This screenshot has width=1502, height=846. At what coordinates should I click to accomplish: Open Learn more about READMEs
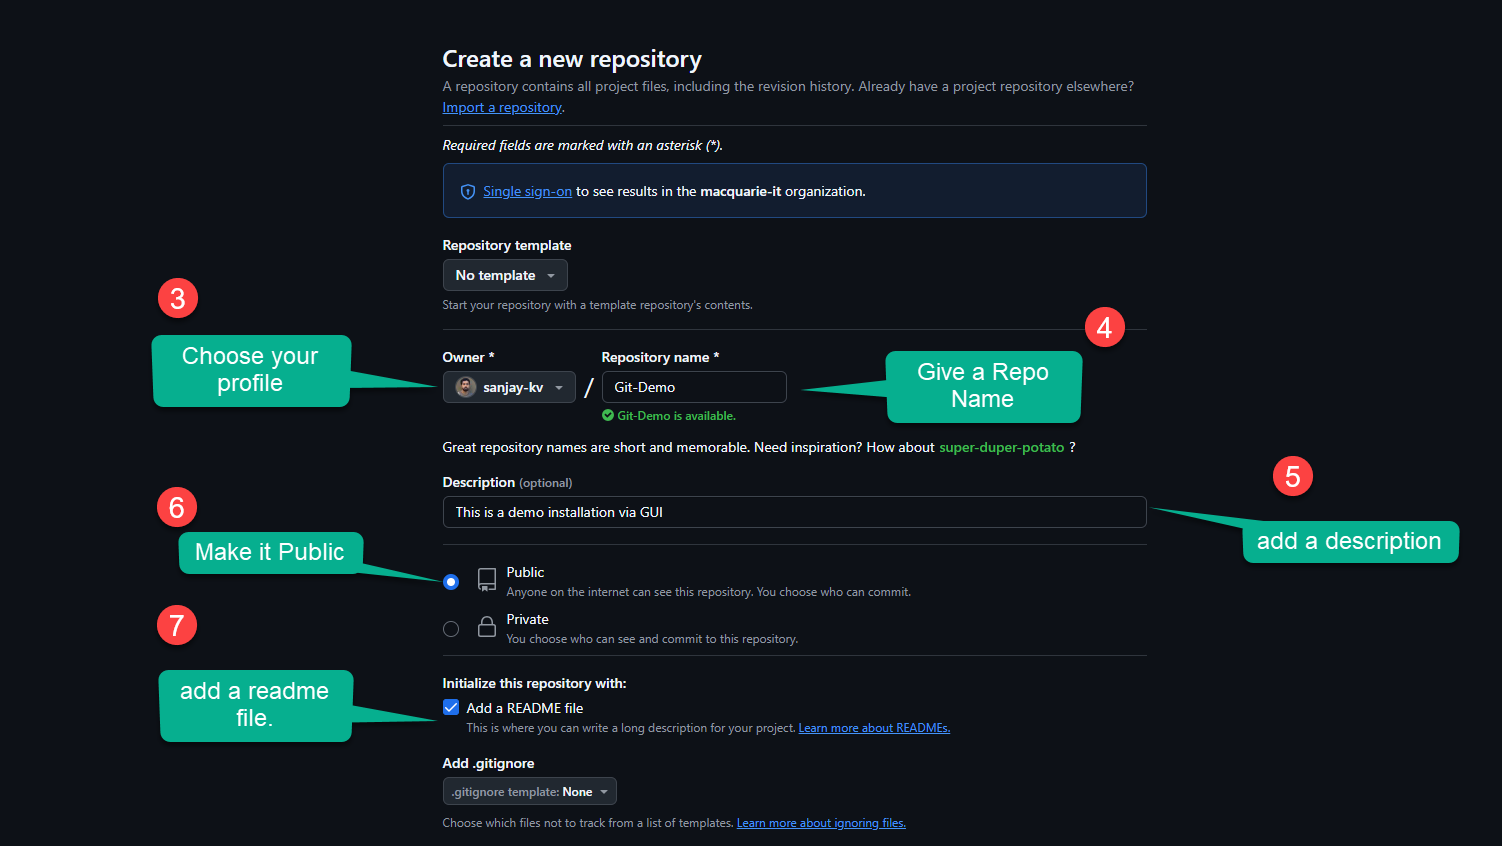873,727
